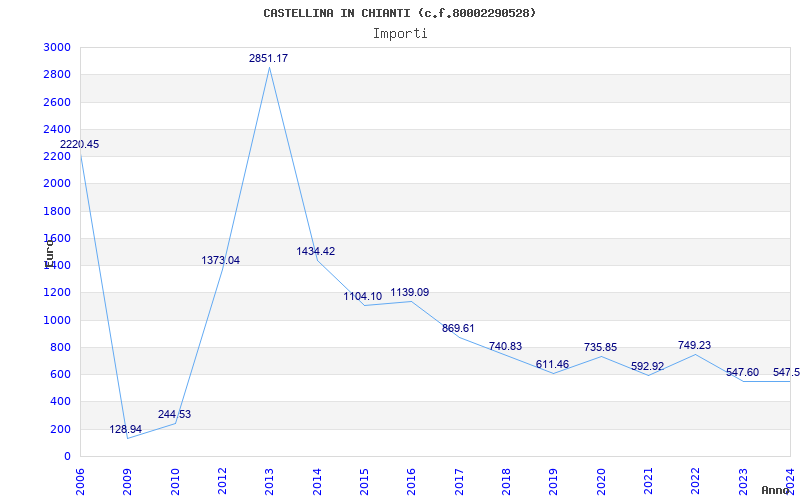Click the 735.85 data label
This screenshot has width=800, height=500.
pos(600,347)
